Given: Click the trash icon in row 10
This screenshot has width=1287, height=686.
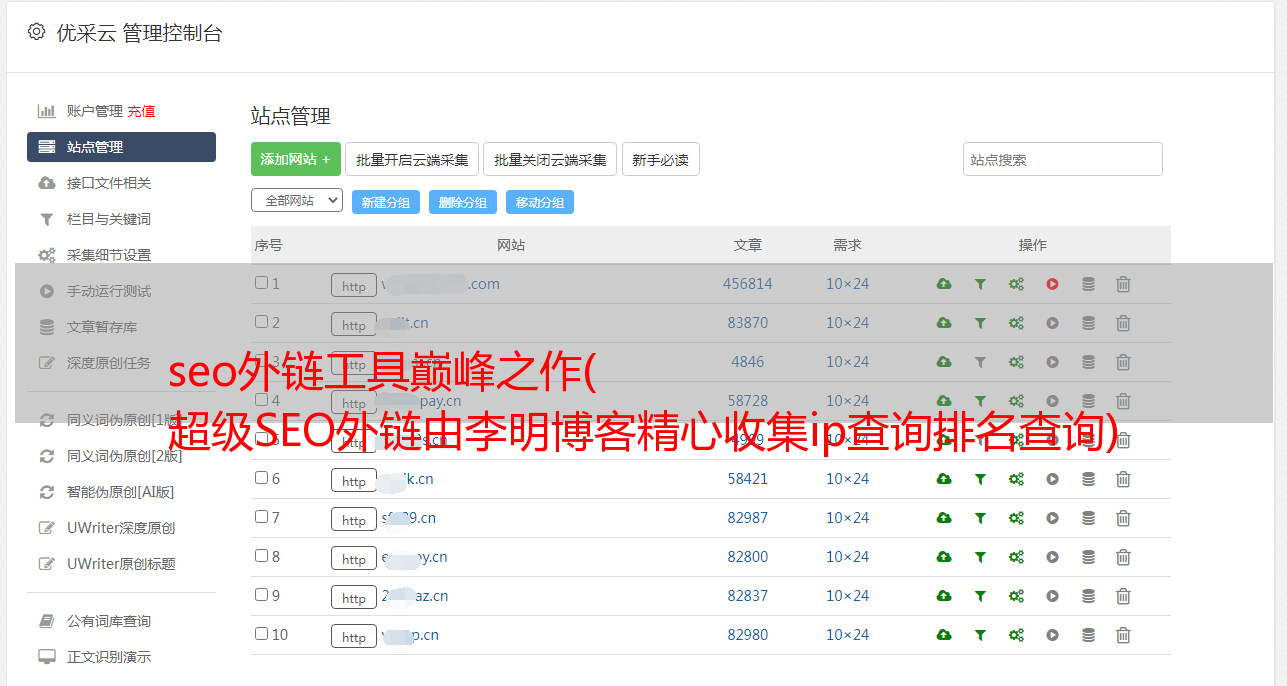Looking at the screenshot, I should click(1123, 635).
